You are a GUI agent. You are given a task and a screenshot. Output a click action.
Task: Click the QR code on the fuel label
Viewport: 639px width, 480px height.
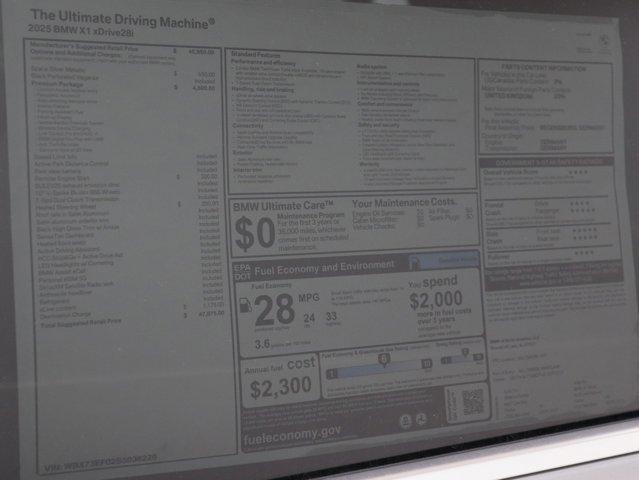473,402
